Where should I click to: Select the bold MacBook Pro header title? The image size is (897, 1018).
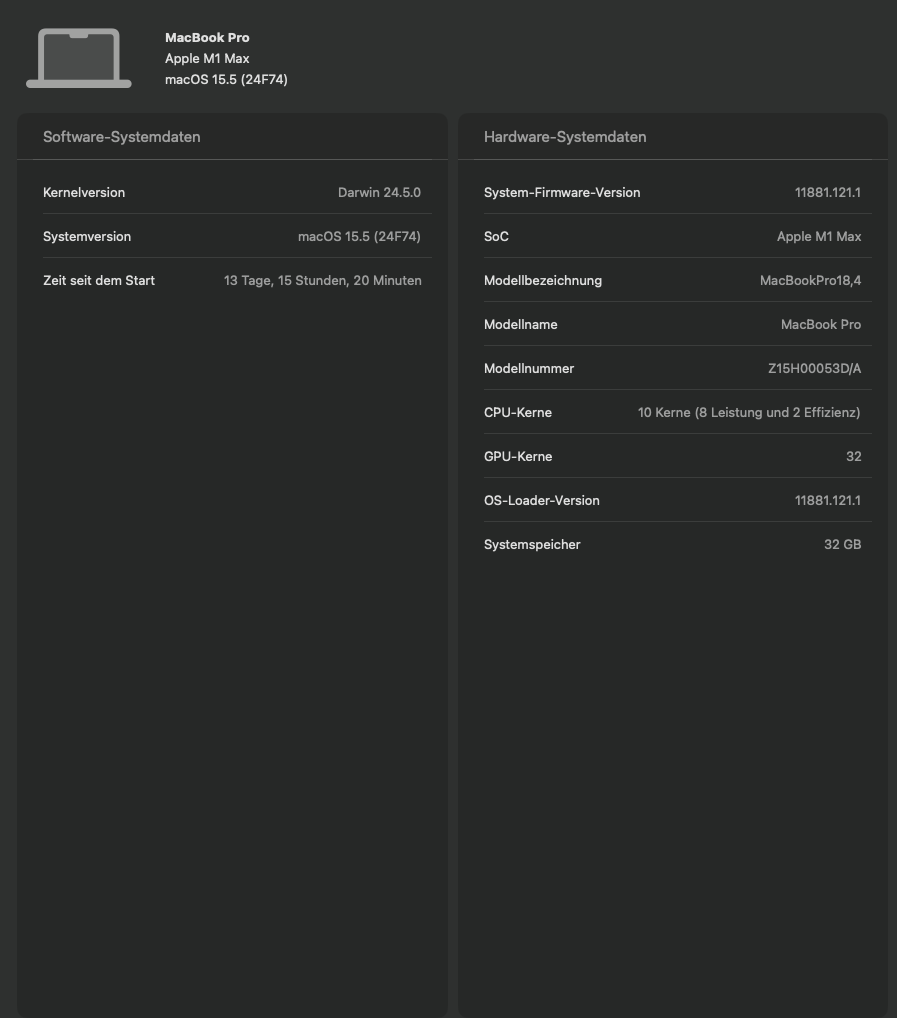[207, 38]
